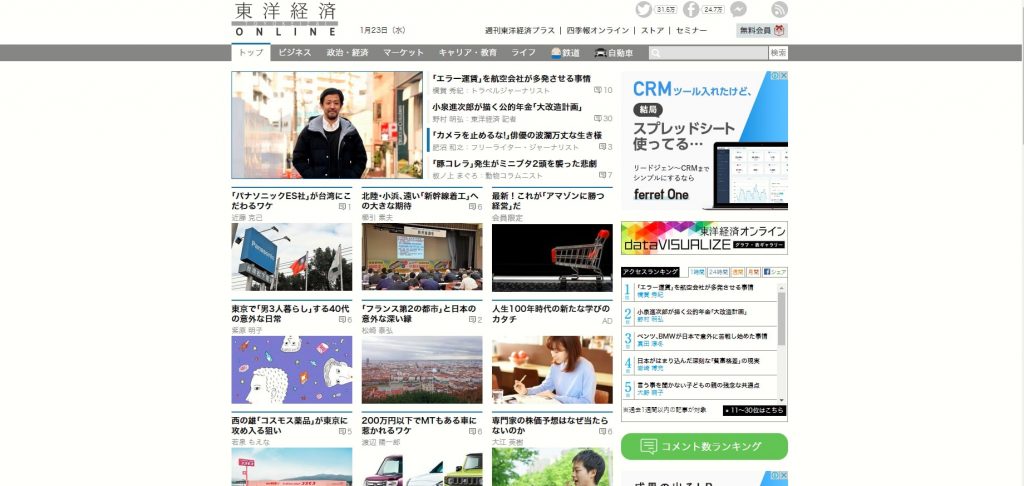The image size is (1024, 486).
Task: Open comment count 30 beside 小泉進次郎 headline
Action: coord(603,118)
